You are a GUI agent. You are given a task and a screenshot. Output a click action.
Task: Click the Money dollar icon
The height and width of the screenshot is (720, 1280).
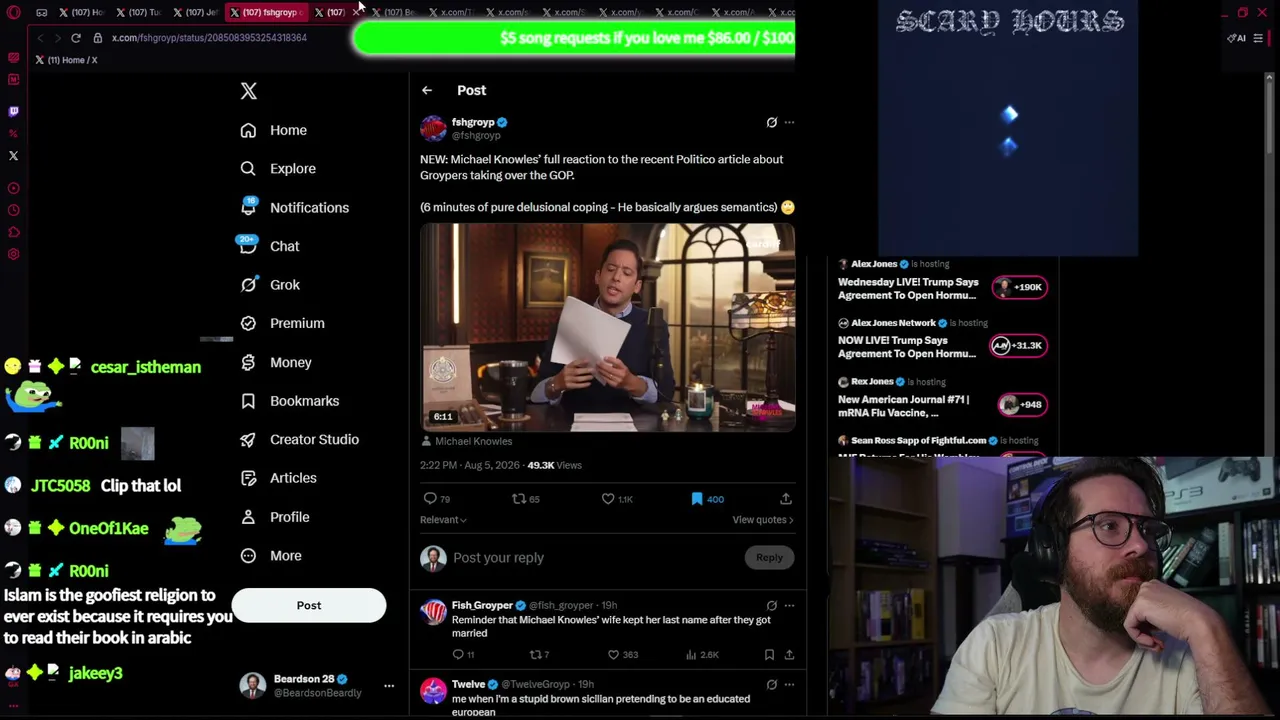coord(248,362)
